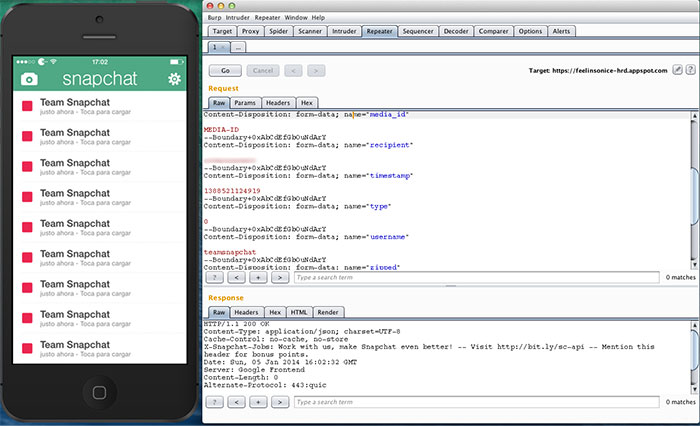Switch to the Proxy tab
This screenshot has width=700, height=426.
[x=250, y=31]
